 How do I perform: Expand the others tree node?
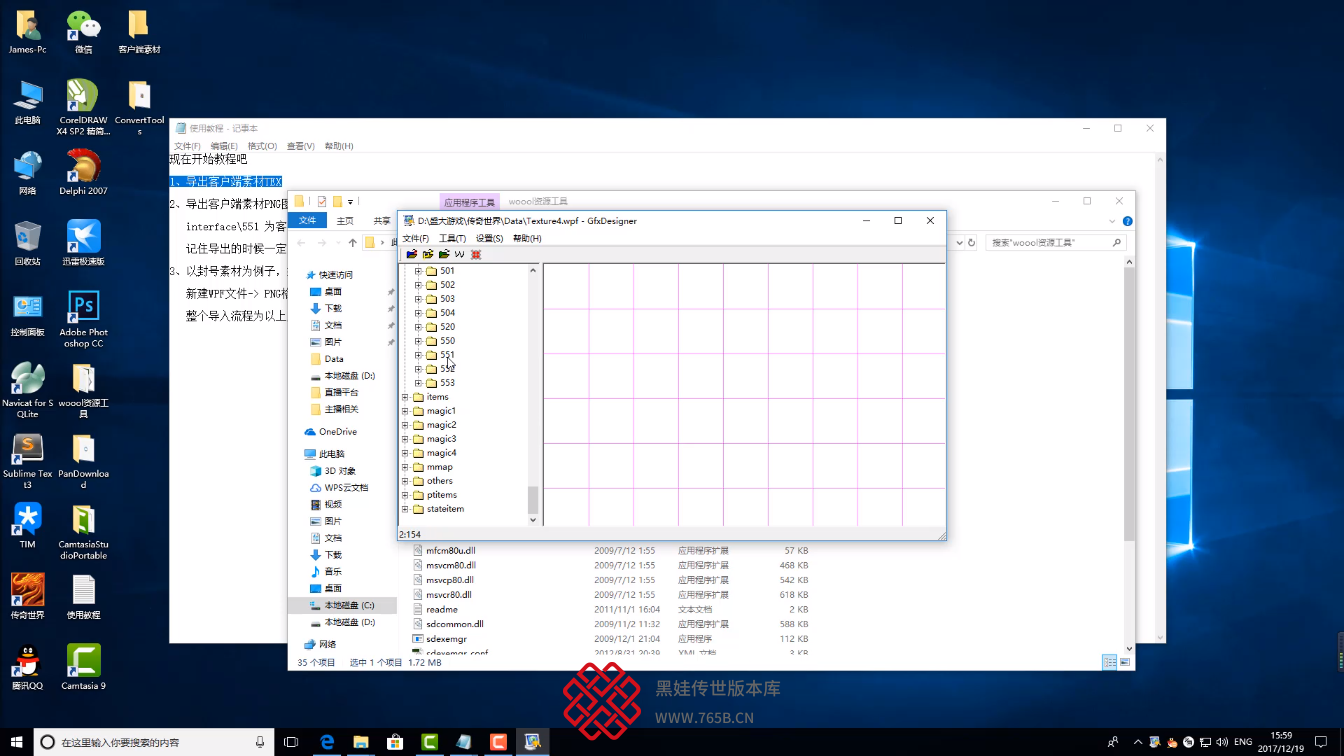pos(405,481)
